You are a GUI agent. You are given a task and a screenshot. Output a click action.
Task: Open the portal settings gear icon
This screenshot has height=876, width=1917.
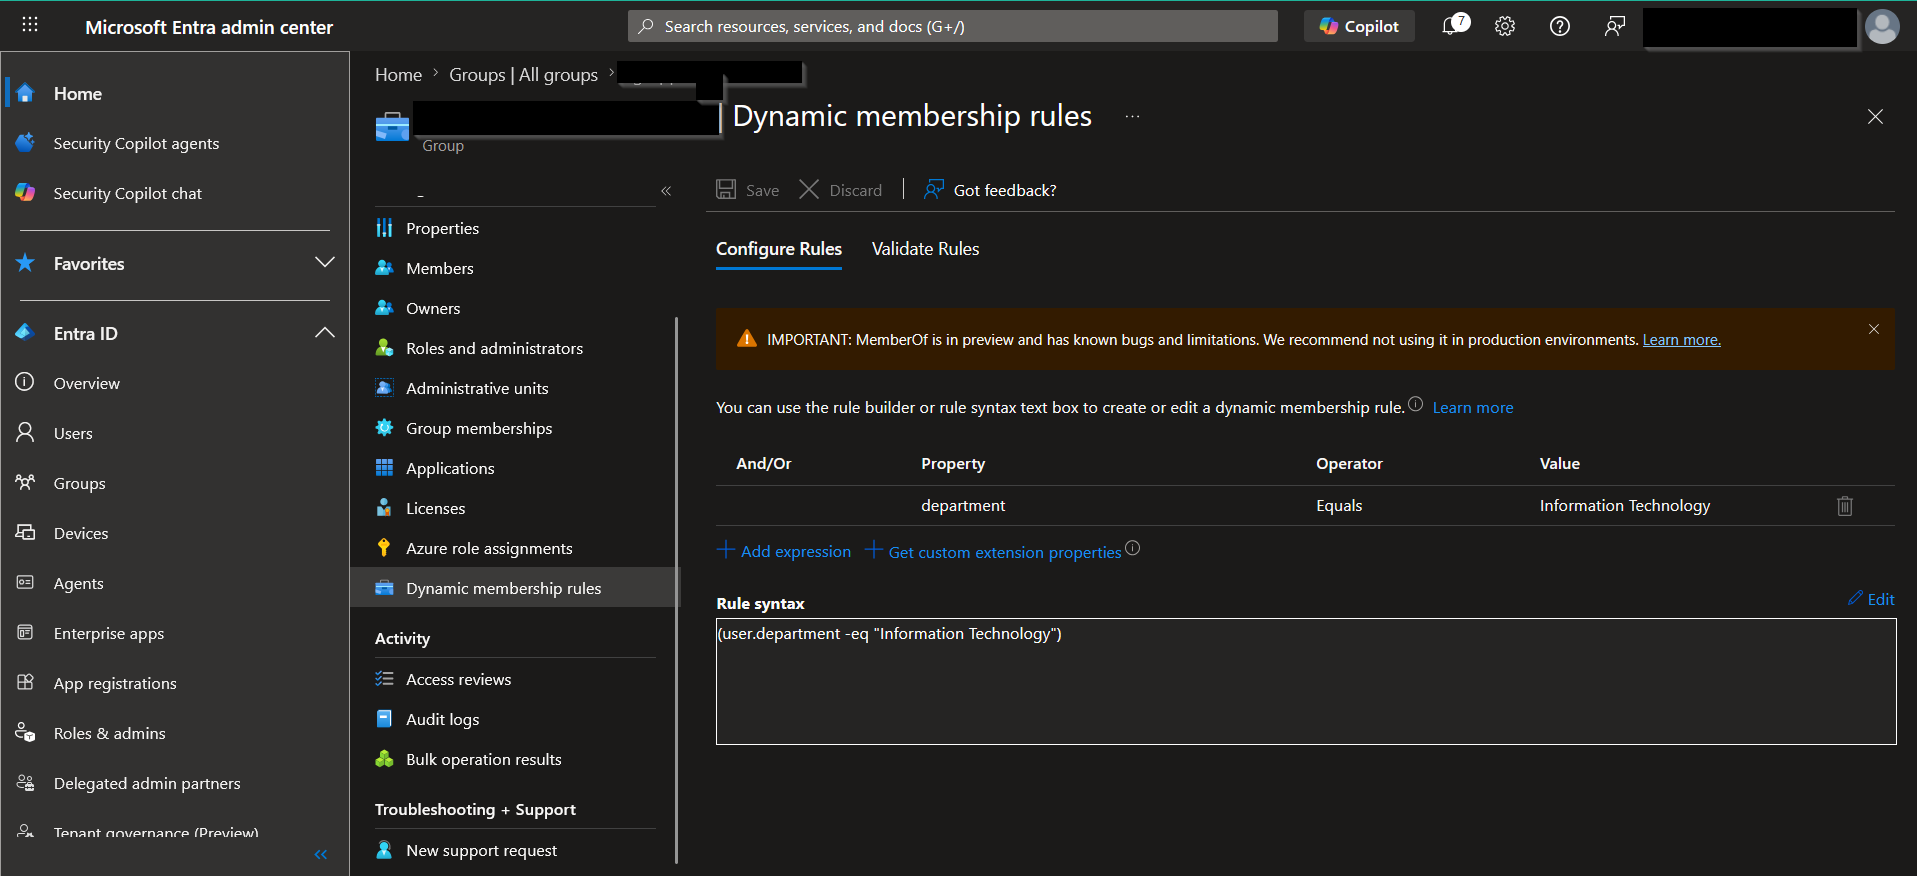[x=1505, y=26]
